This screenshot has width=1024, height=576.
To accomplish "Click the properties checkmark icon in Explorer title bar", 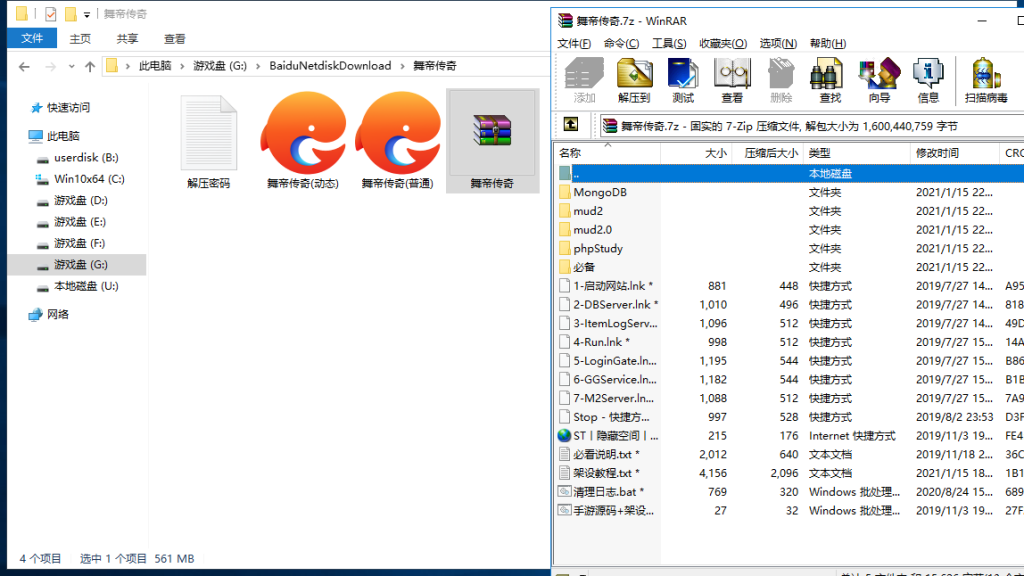I will pyautogui.click(x=50, y=14).
